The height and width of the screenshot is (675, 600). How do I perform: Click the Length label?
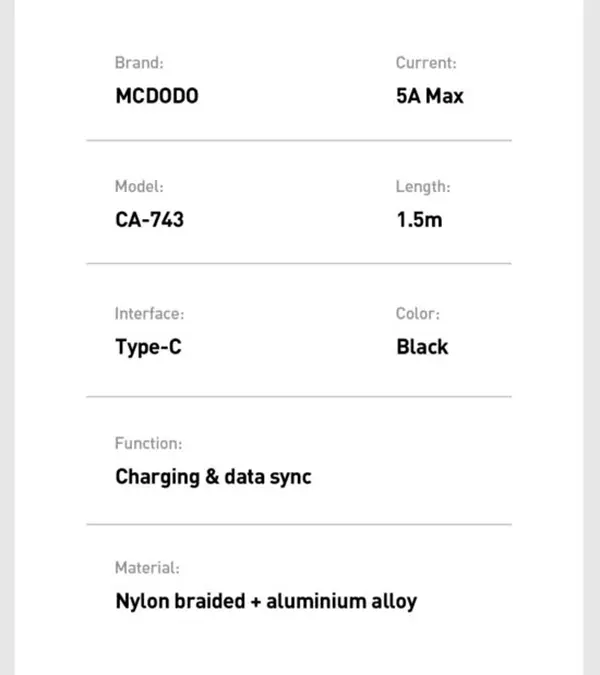point(423,187)
